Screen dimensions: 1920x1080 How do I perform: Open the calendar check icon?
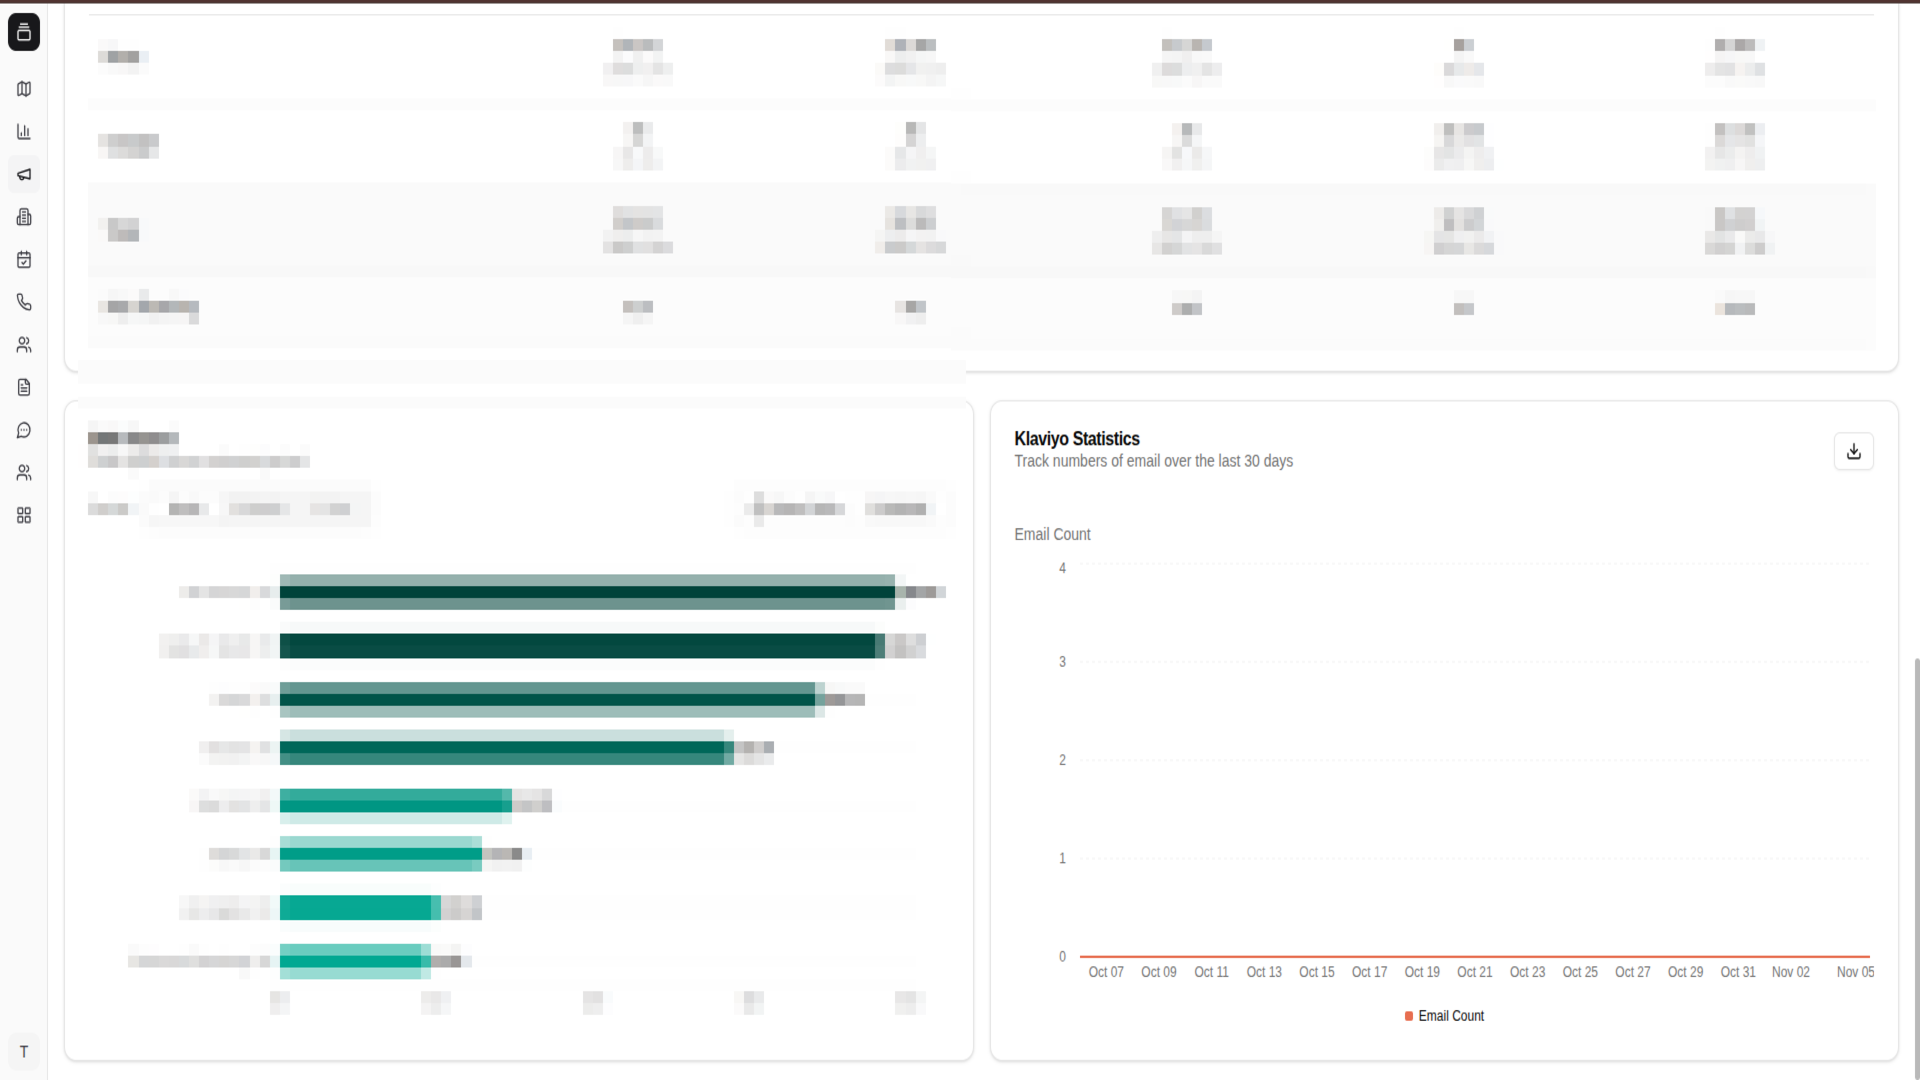click(24, 260)
